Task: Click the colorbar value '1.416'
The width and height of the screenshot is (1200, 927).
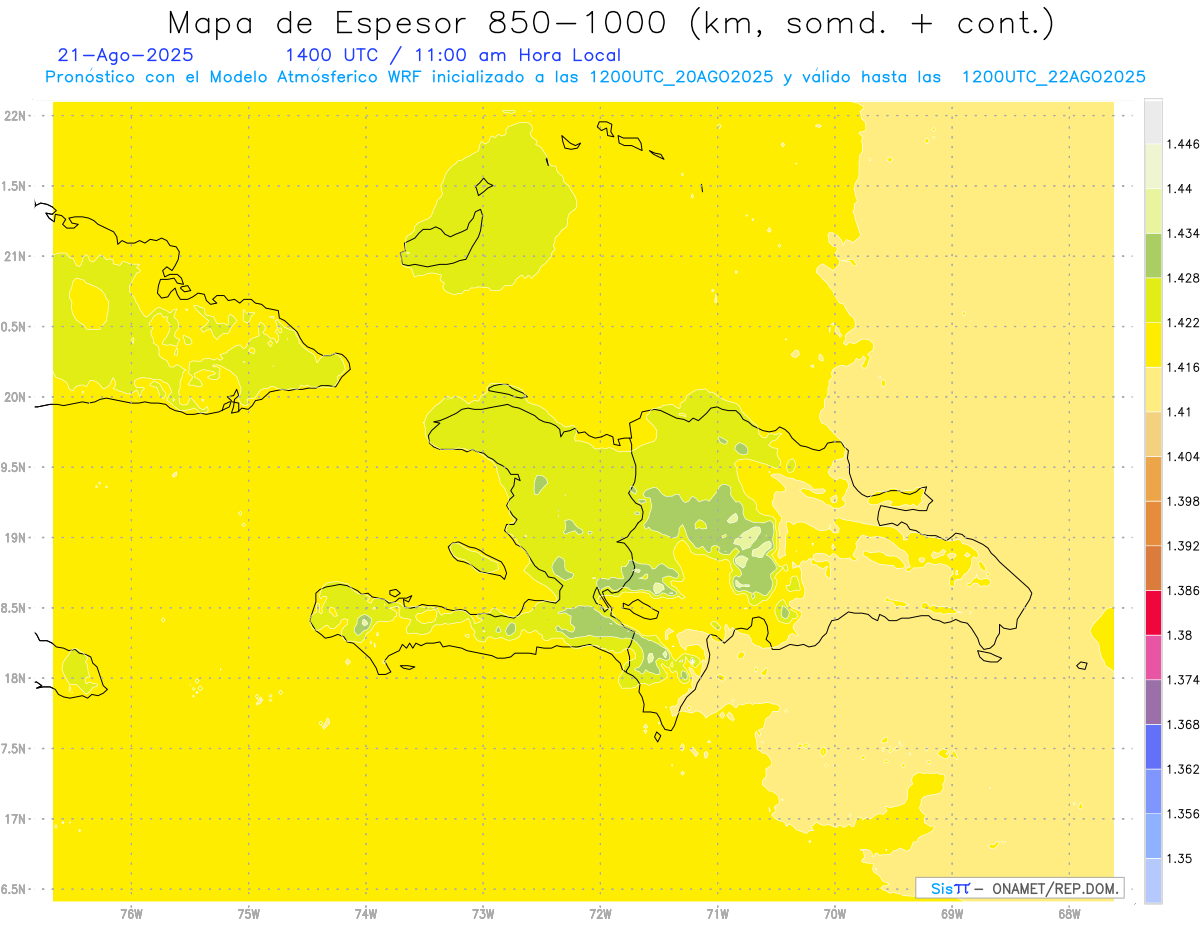Action: click(1185, 367)
